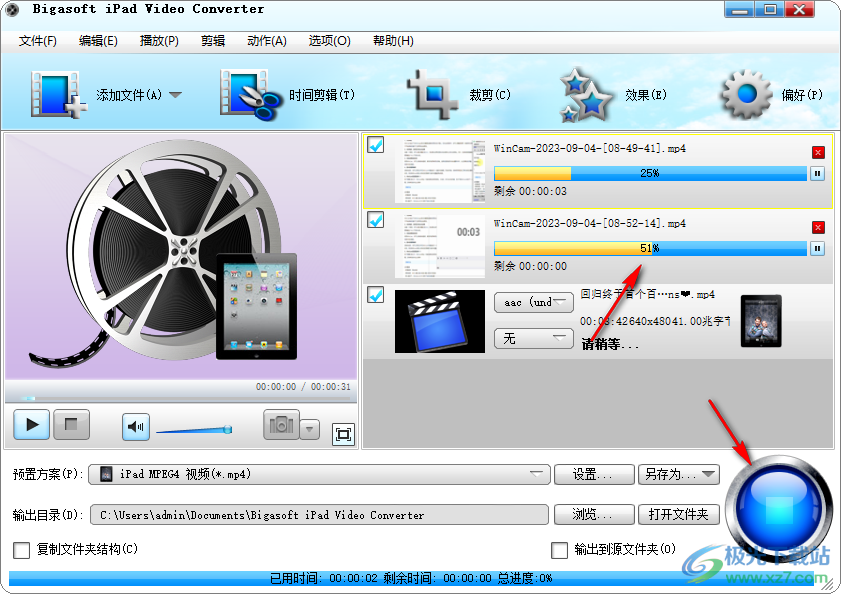
Task: Enable 输出到源文件夹(O) checkbox
Action: [559, 550]
